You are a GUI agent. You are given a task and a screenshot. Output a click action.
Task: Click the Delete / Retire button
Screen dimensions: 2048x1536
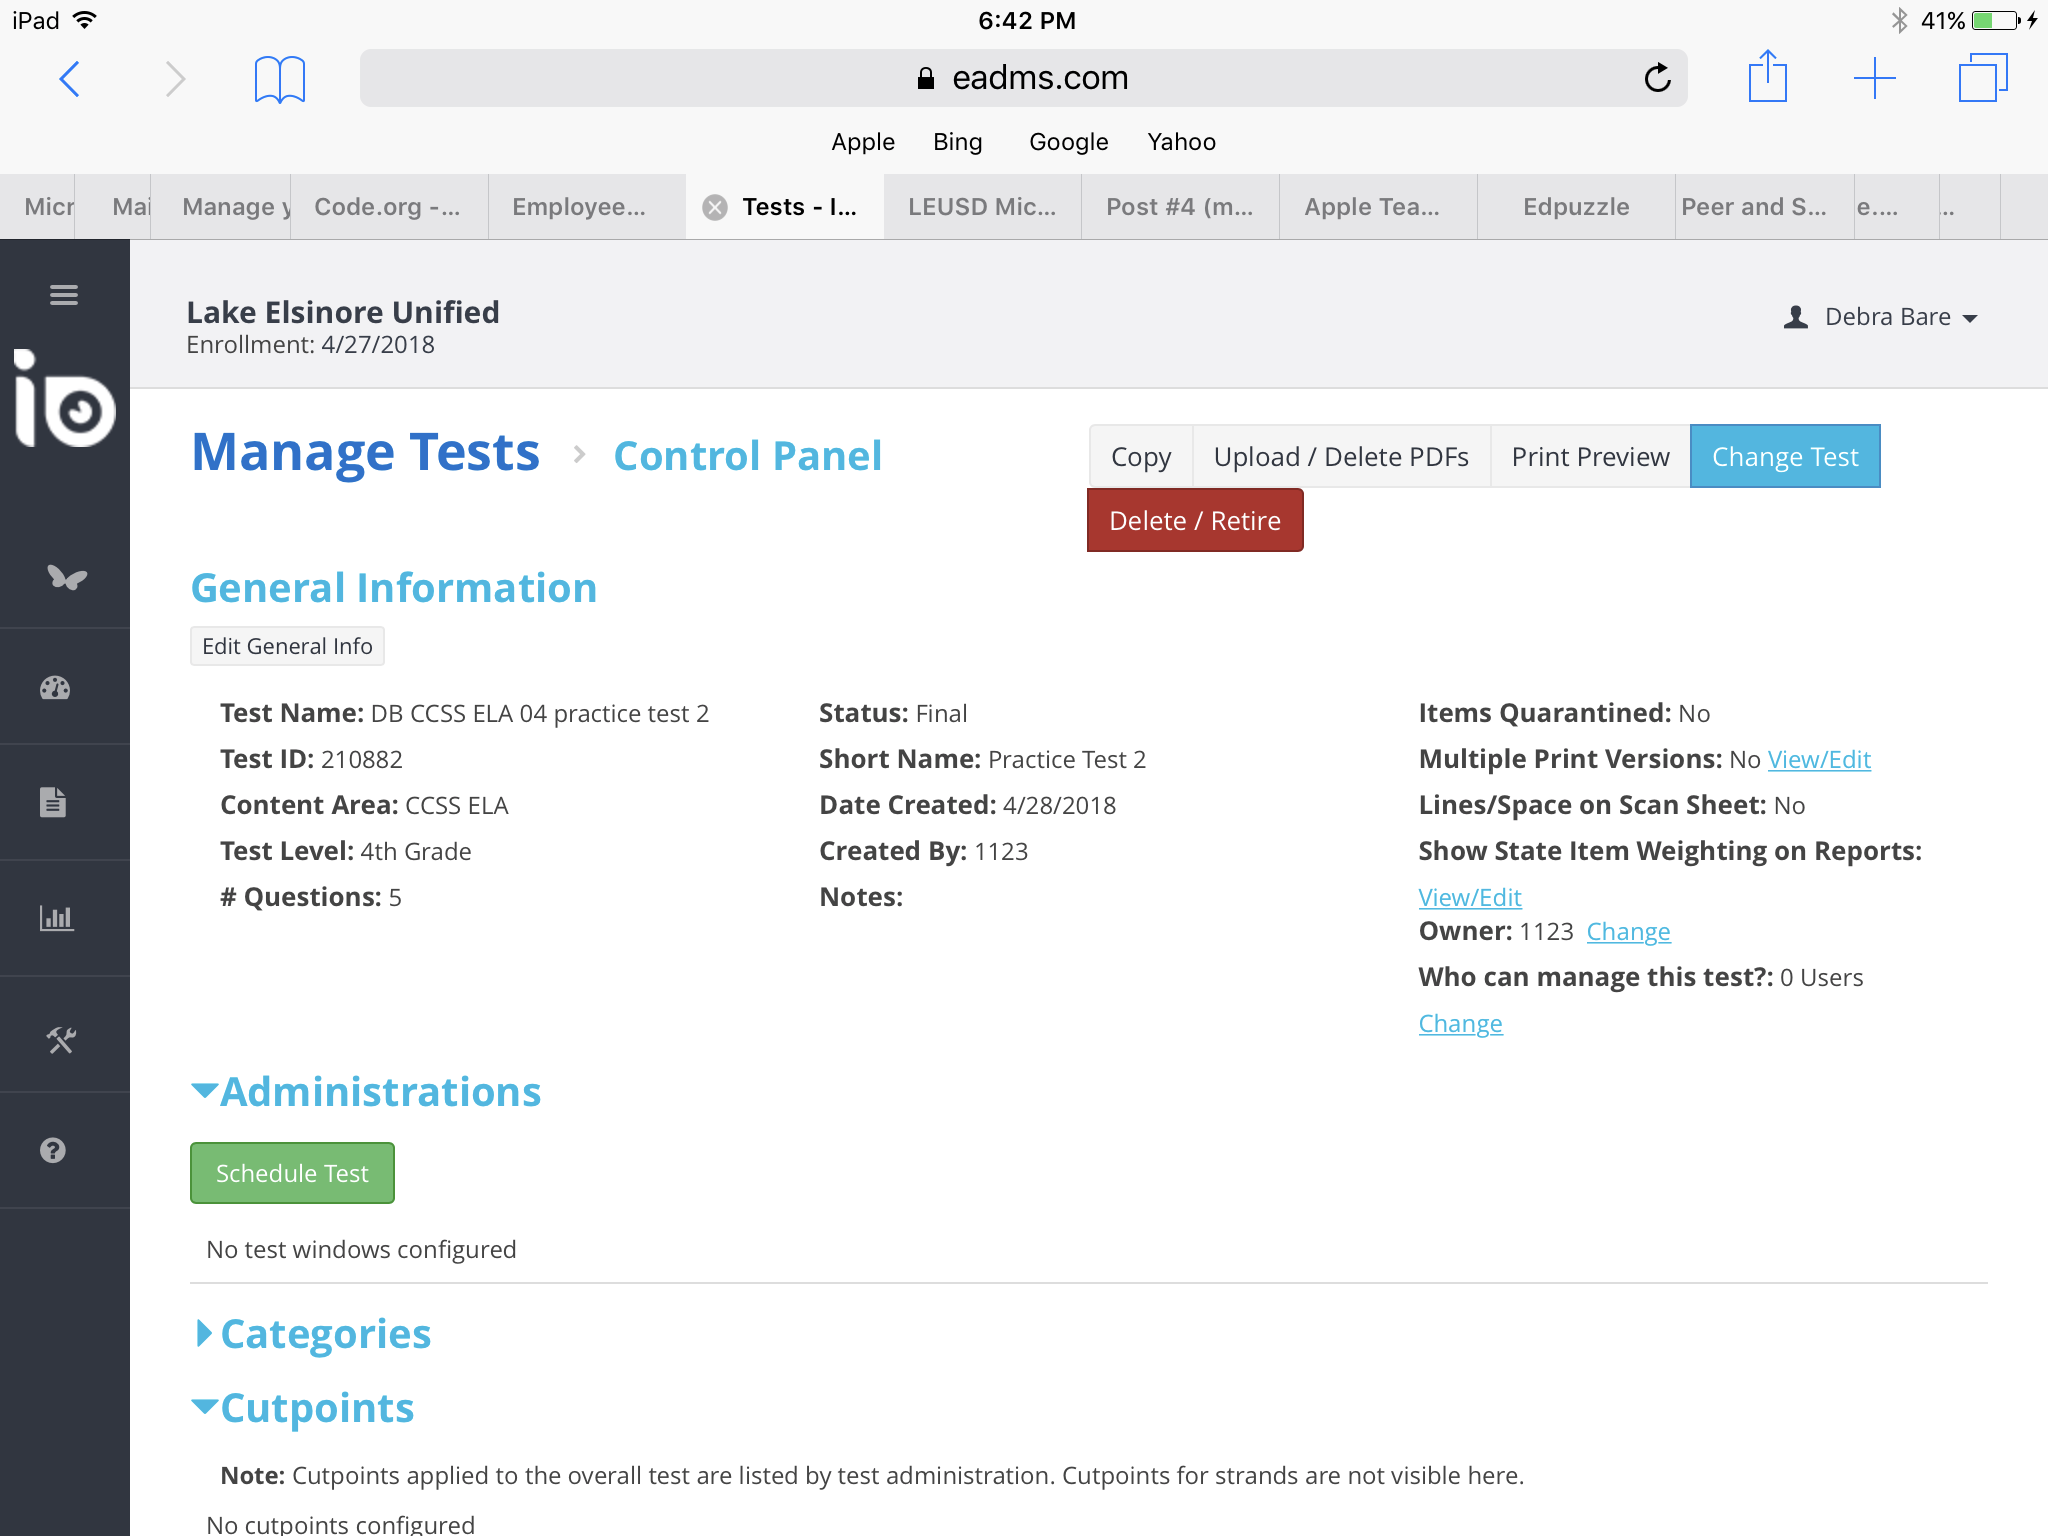point(1195,521)
